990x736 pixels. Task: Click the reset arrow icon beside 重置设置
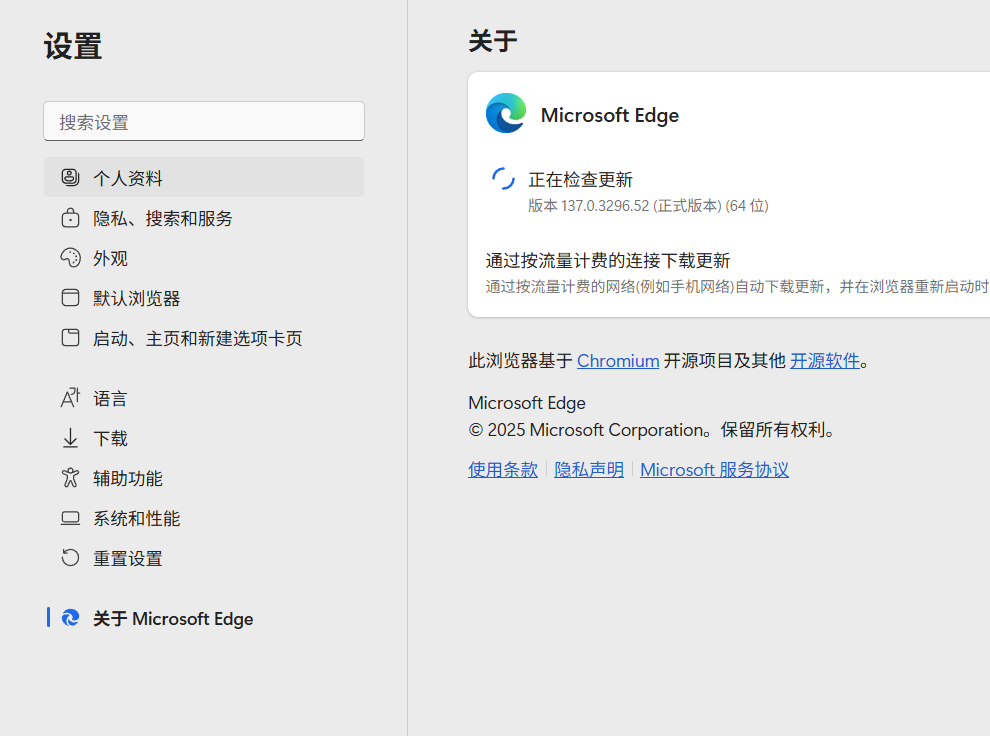(70, 558)
